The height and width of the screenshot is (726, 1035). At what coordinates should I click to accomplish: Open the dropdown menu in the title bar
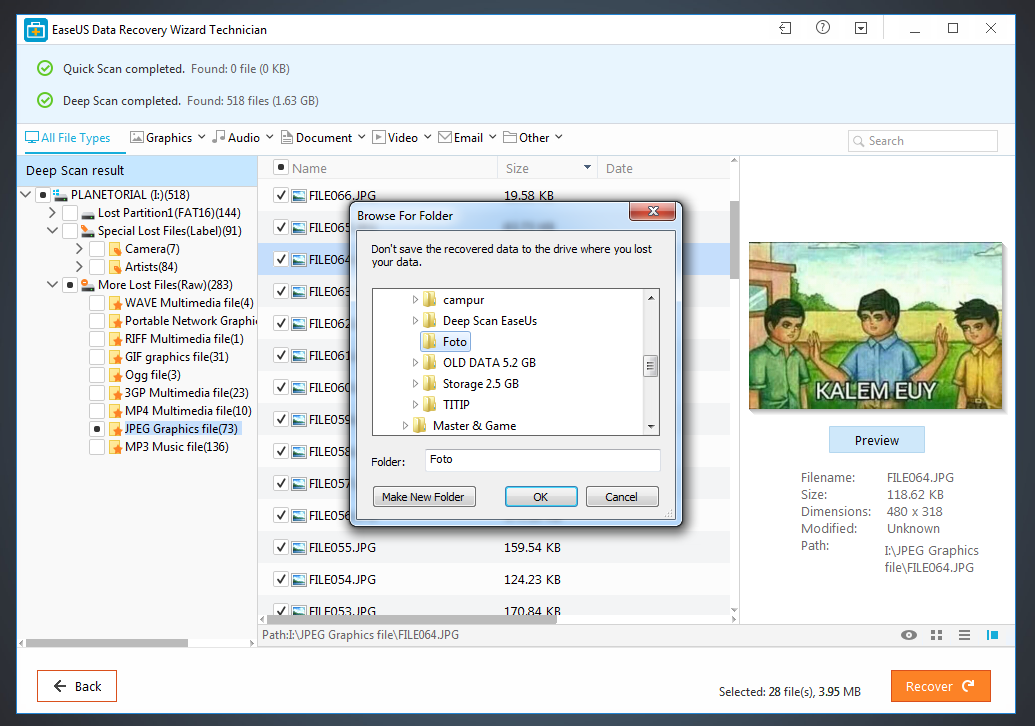coord(860,28)
